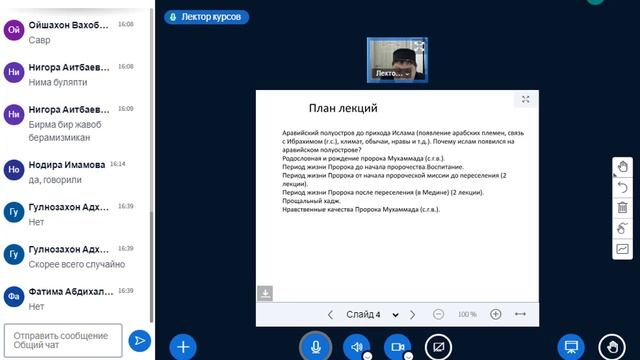Open the webcam options dropdown arrow
640x360 pixels.
coord(408,356)
